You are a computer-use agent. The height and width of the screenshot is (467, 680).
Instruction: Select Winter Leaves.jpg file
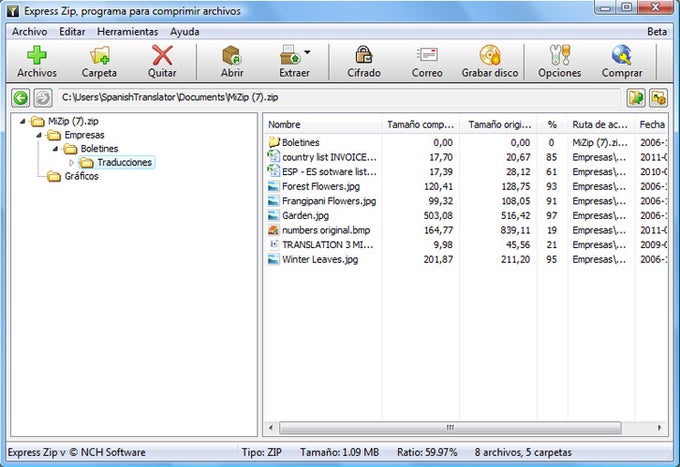click(x=466, y=259)
